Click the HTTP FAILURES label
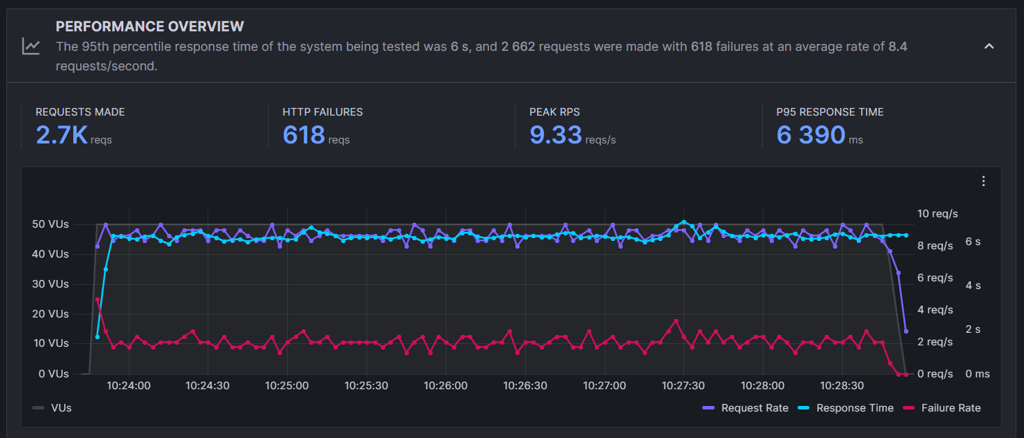The image size is (1024, 438). 323,112
